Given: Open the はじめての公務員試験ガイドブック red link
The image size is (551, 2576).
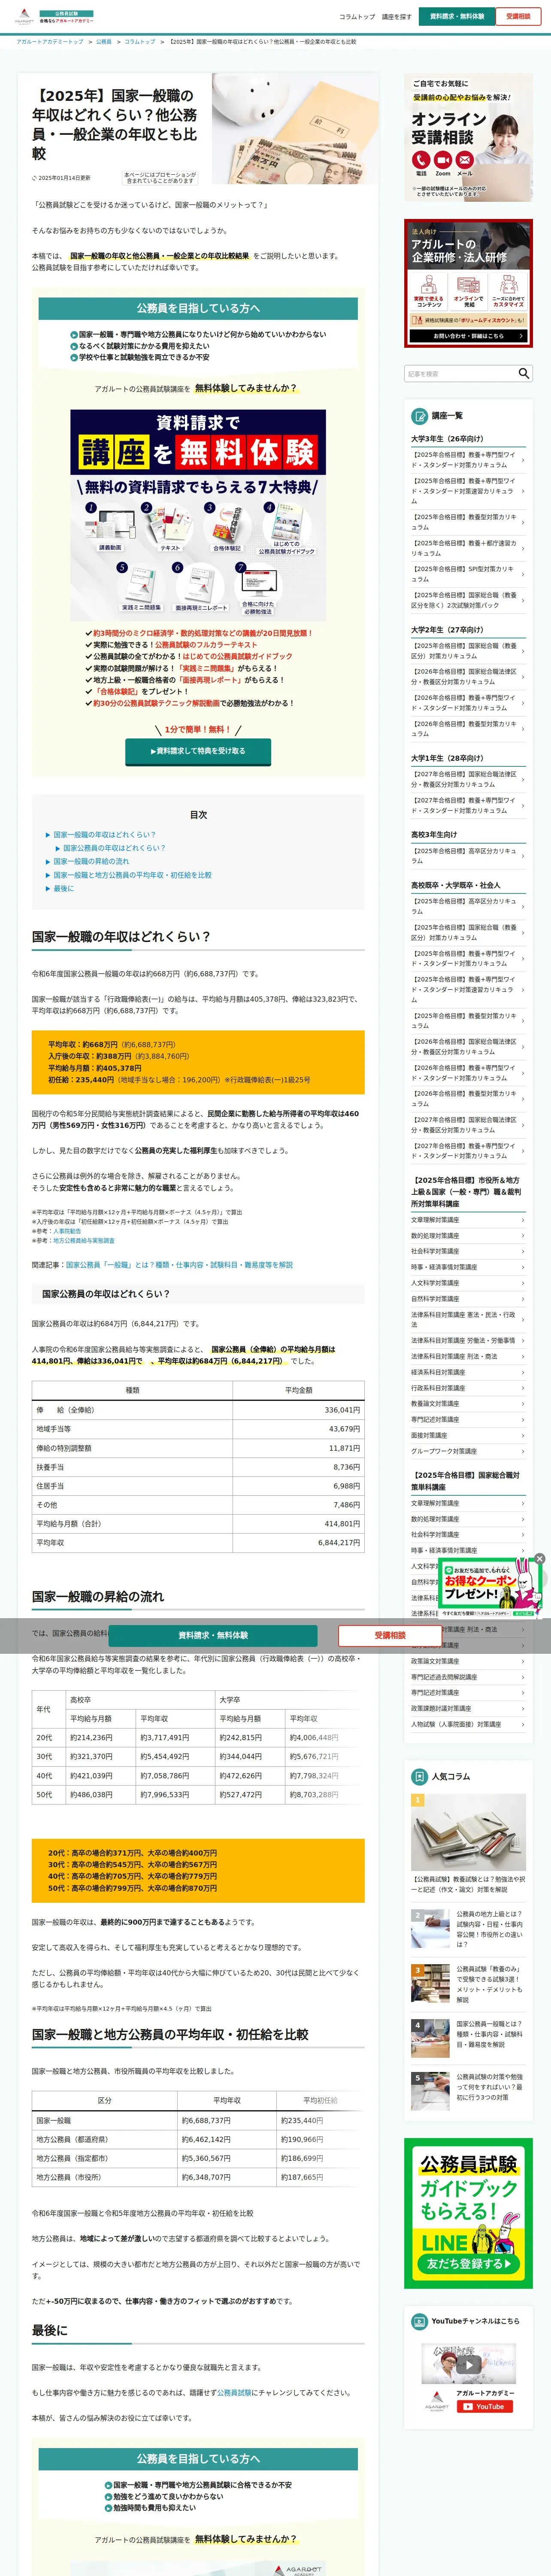Looking at the screenshot, I should 238,657.
